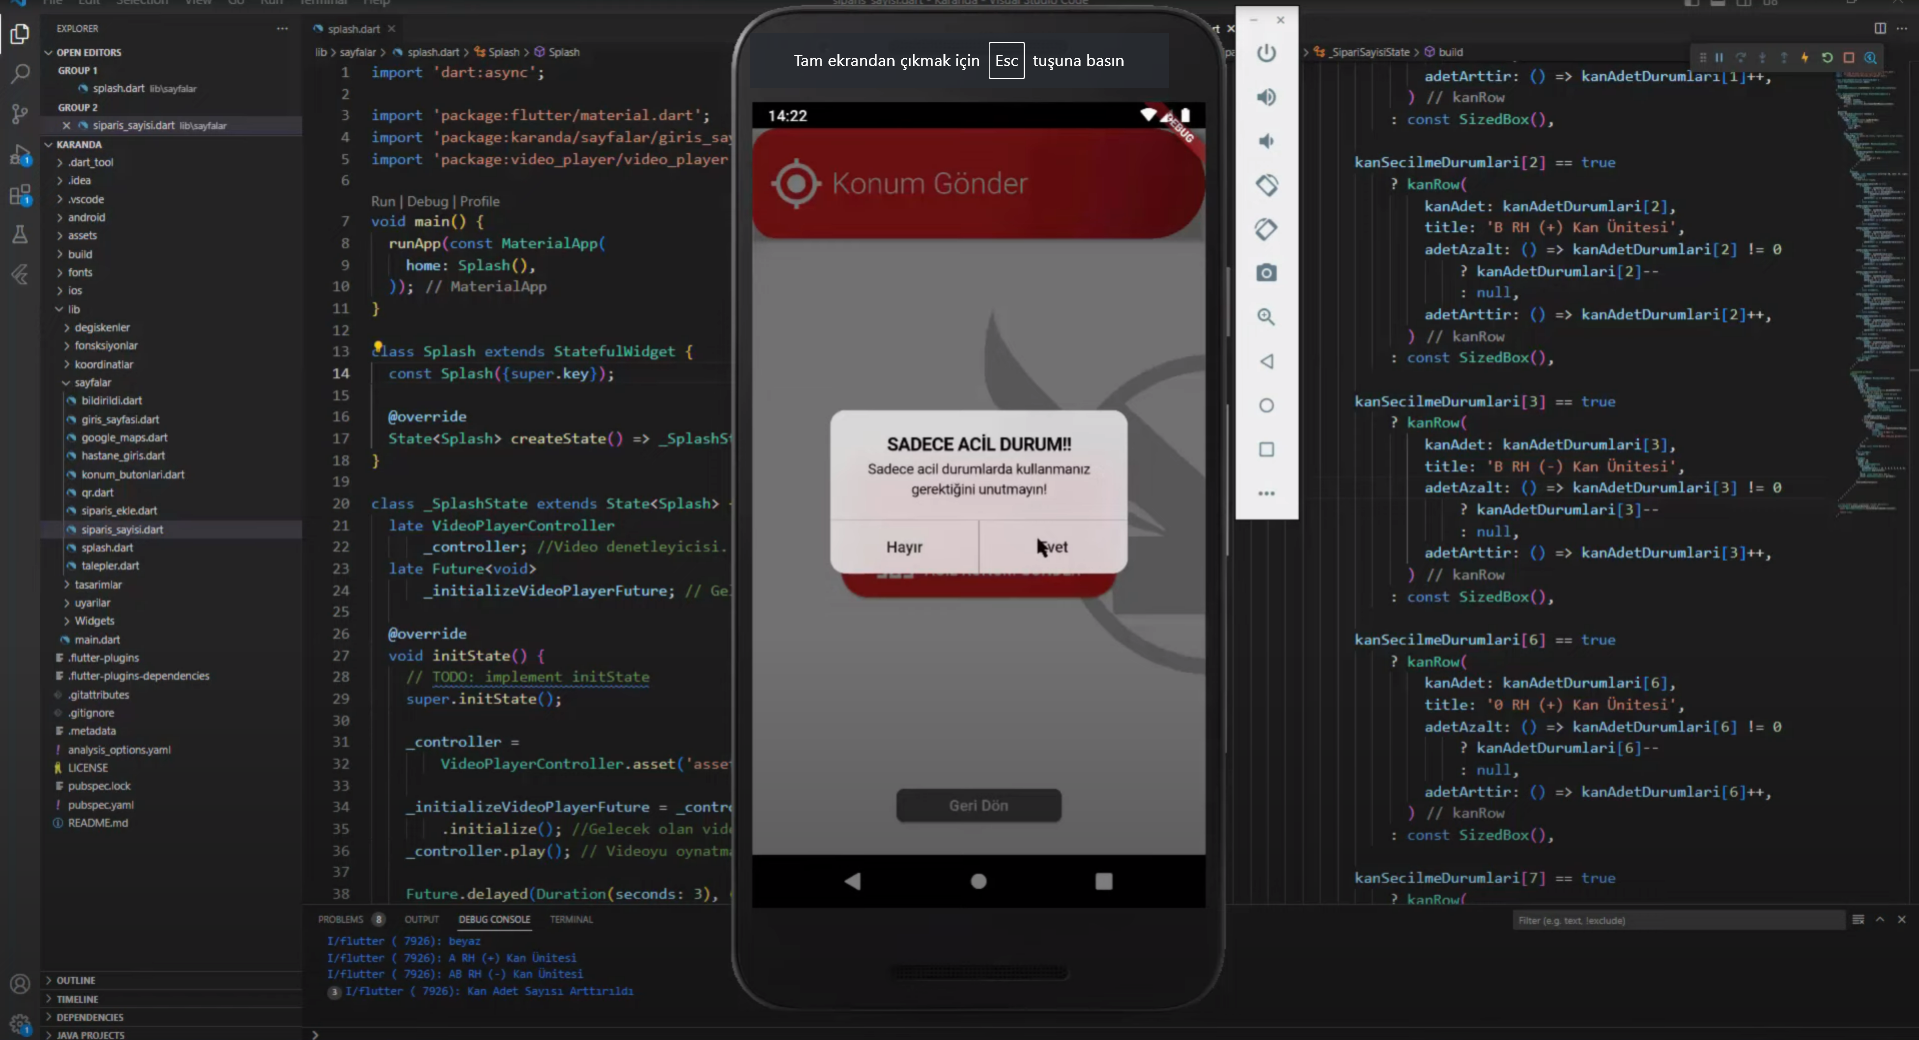Viewport: 1919px width, 1040px height.
Task: Expand the tasarimlar folder
Action: point(97,584)
